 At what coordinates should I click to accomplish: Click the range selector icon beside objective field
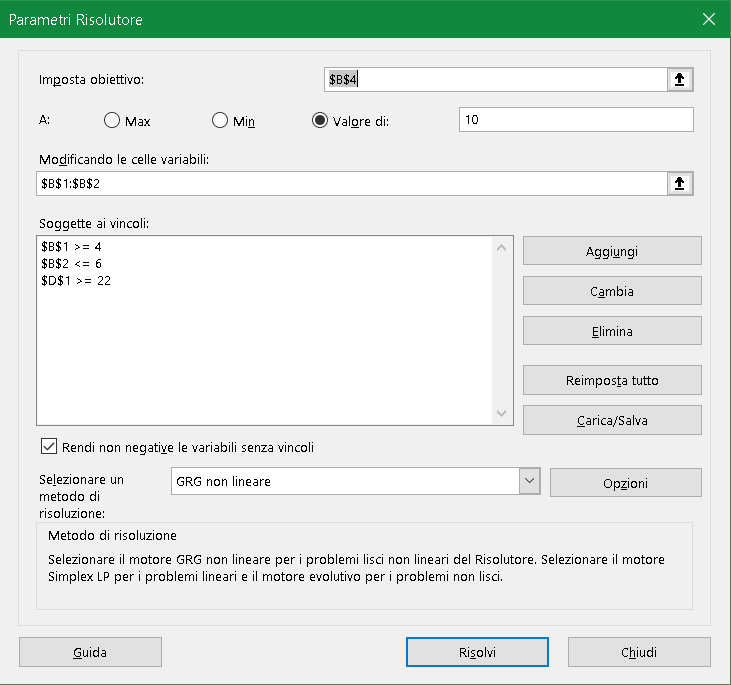click(x=680, y=79)
